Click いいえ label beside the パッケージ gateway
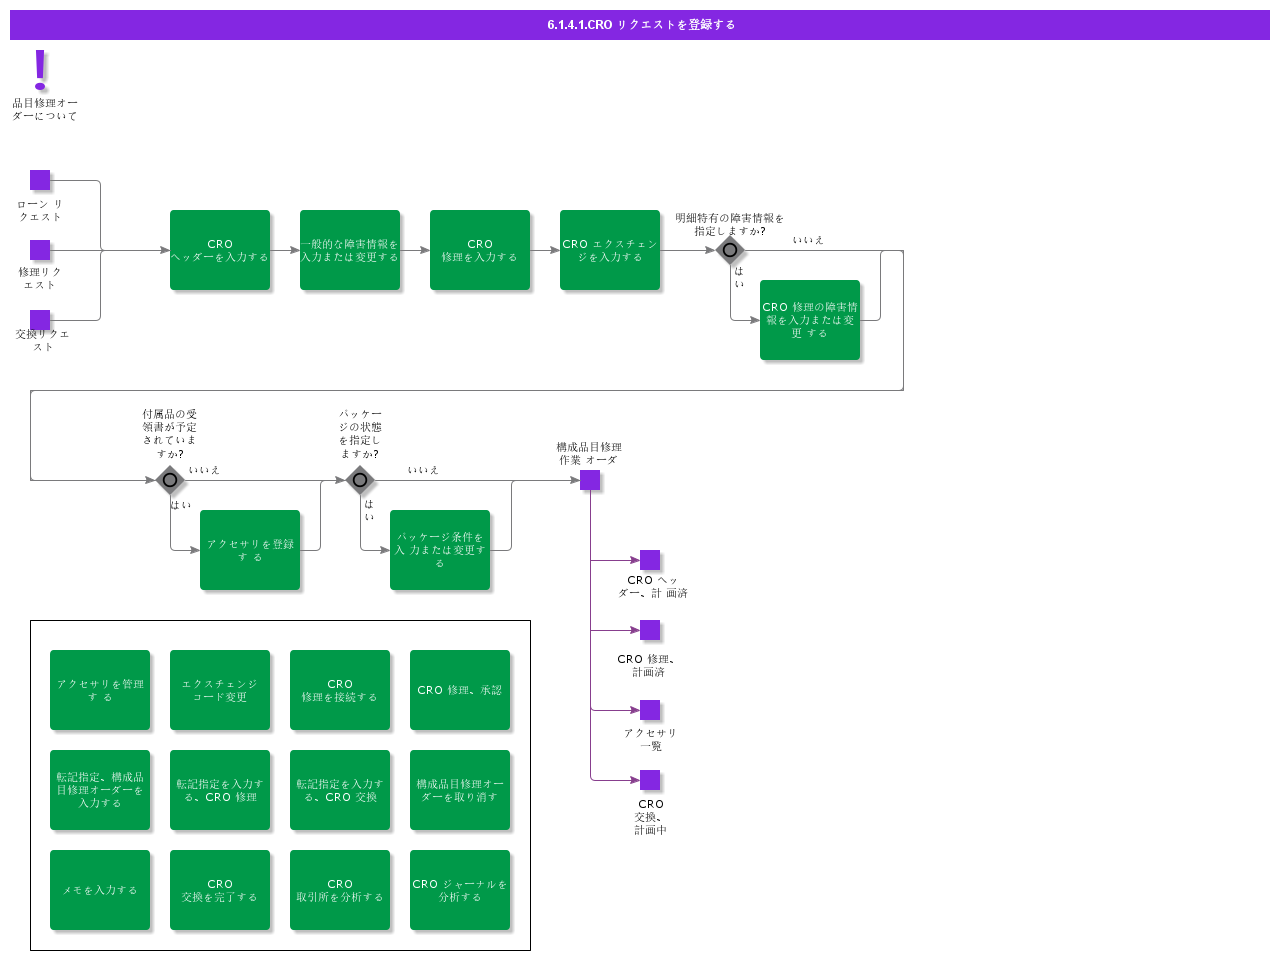Viewport: 1280px width, 960px height. point(423,470)
